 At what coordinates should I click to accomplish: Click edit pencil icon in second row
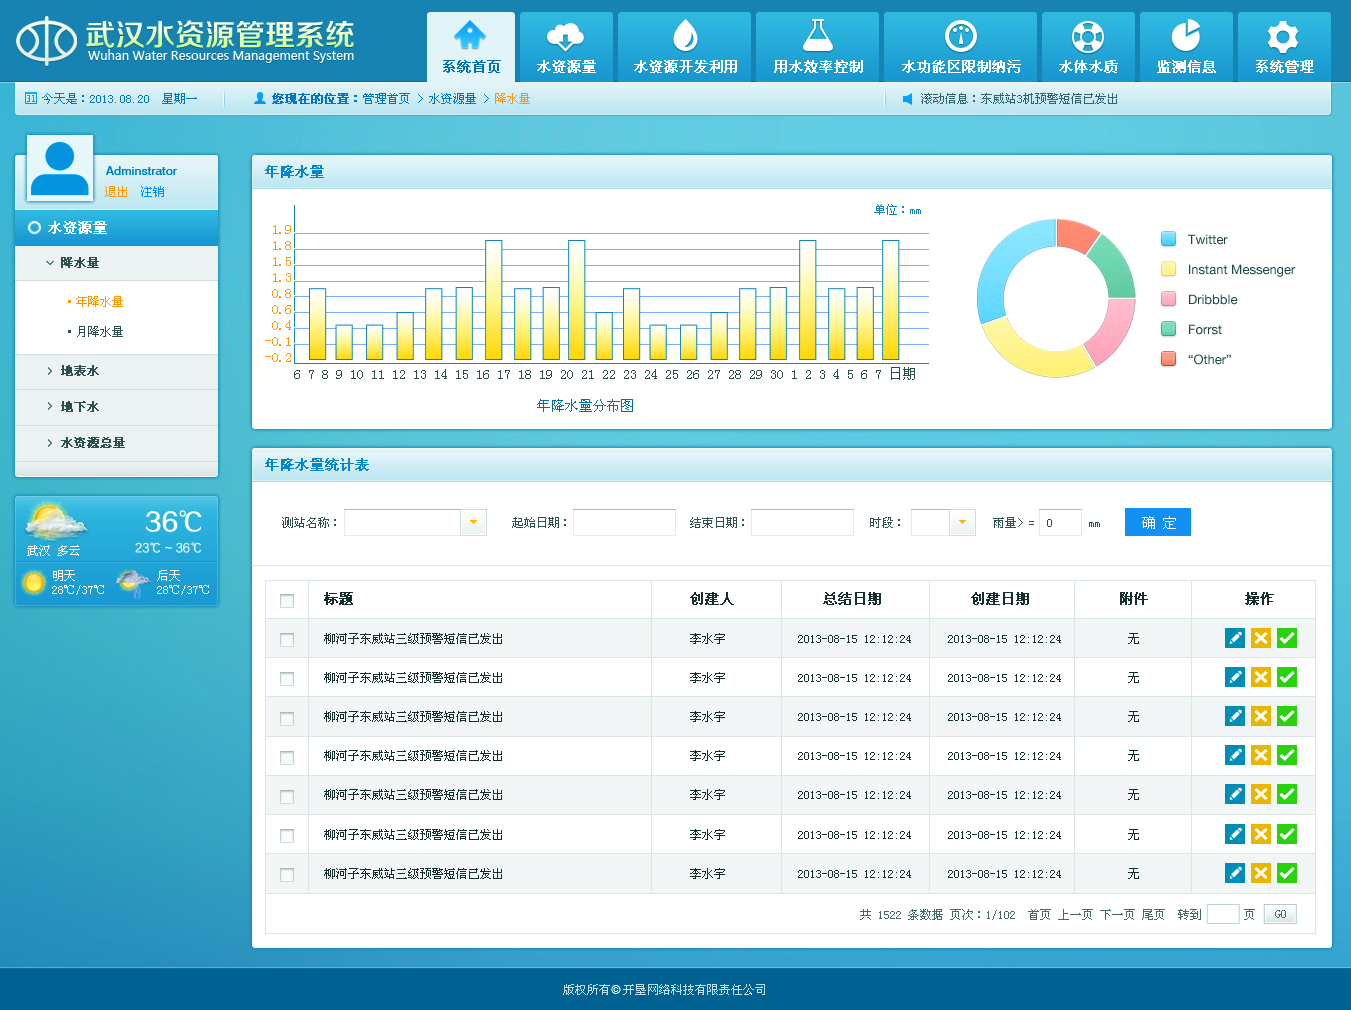[x=1235, y=677]
